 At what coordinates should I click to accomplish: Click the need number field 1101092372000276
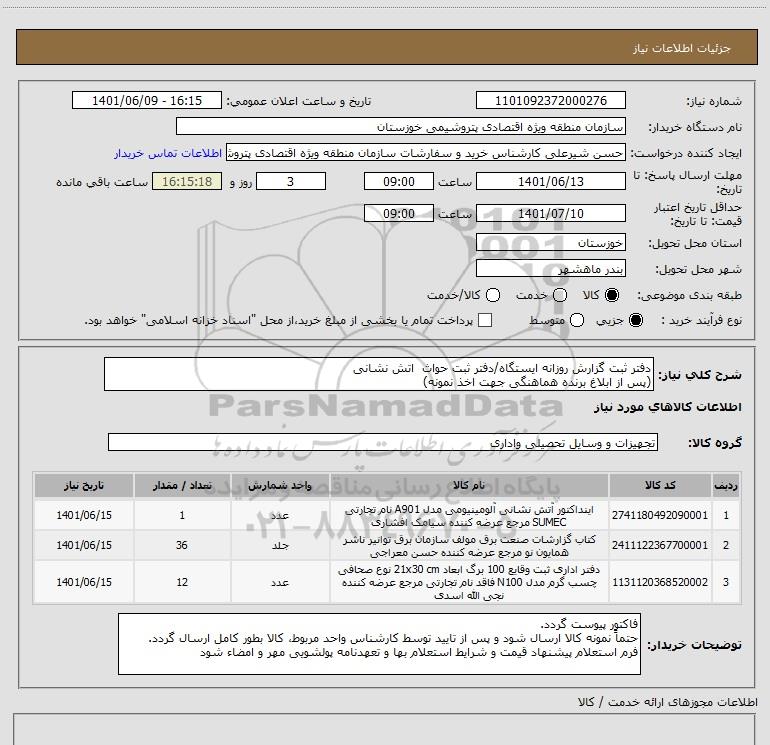pos(550,100)
